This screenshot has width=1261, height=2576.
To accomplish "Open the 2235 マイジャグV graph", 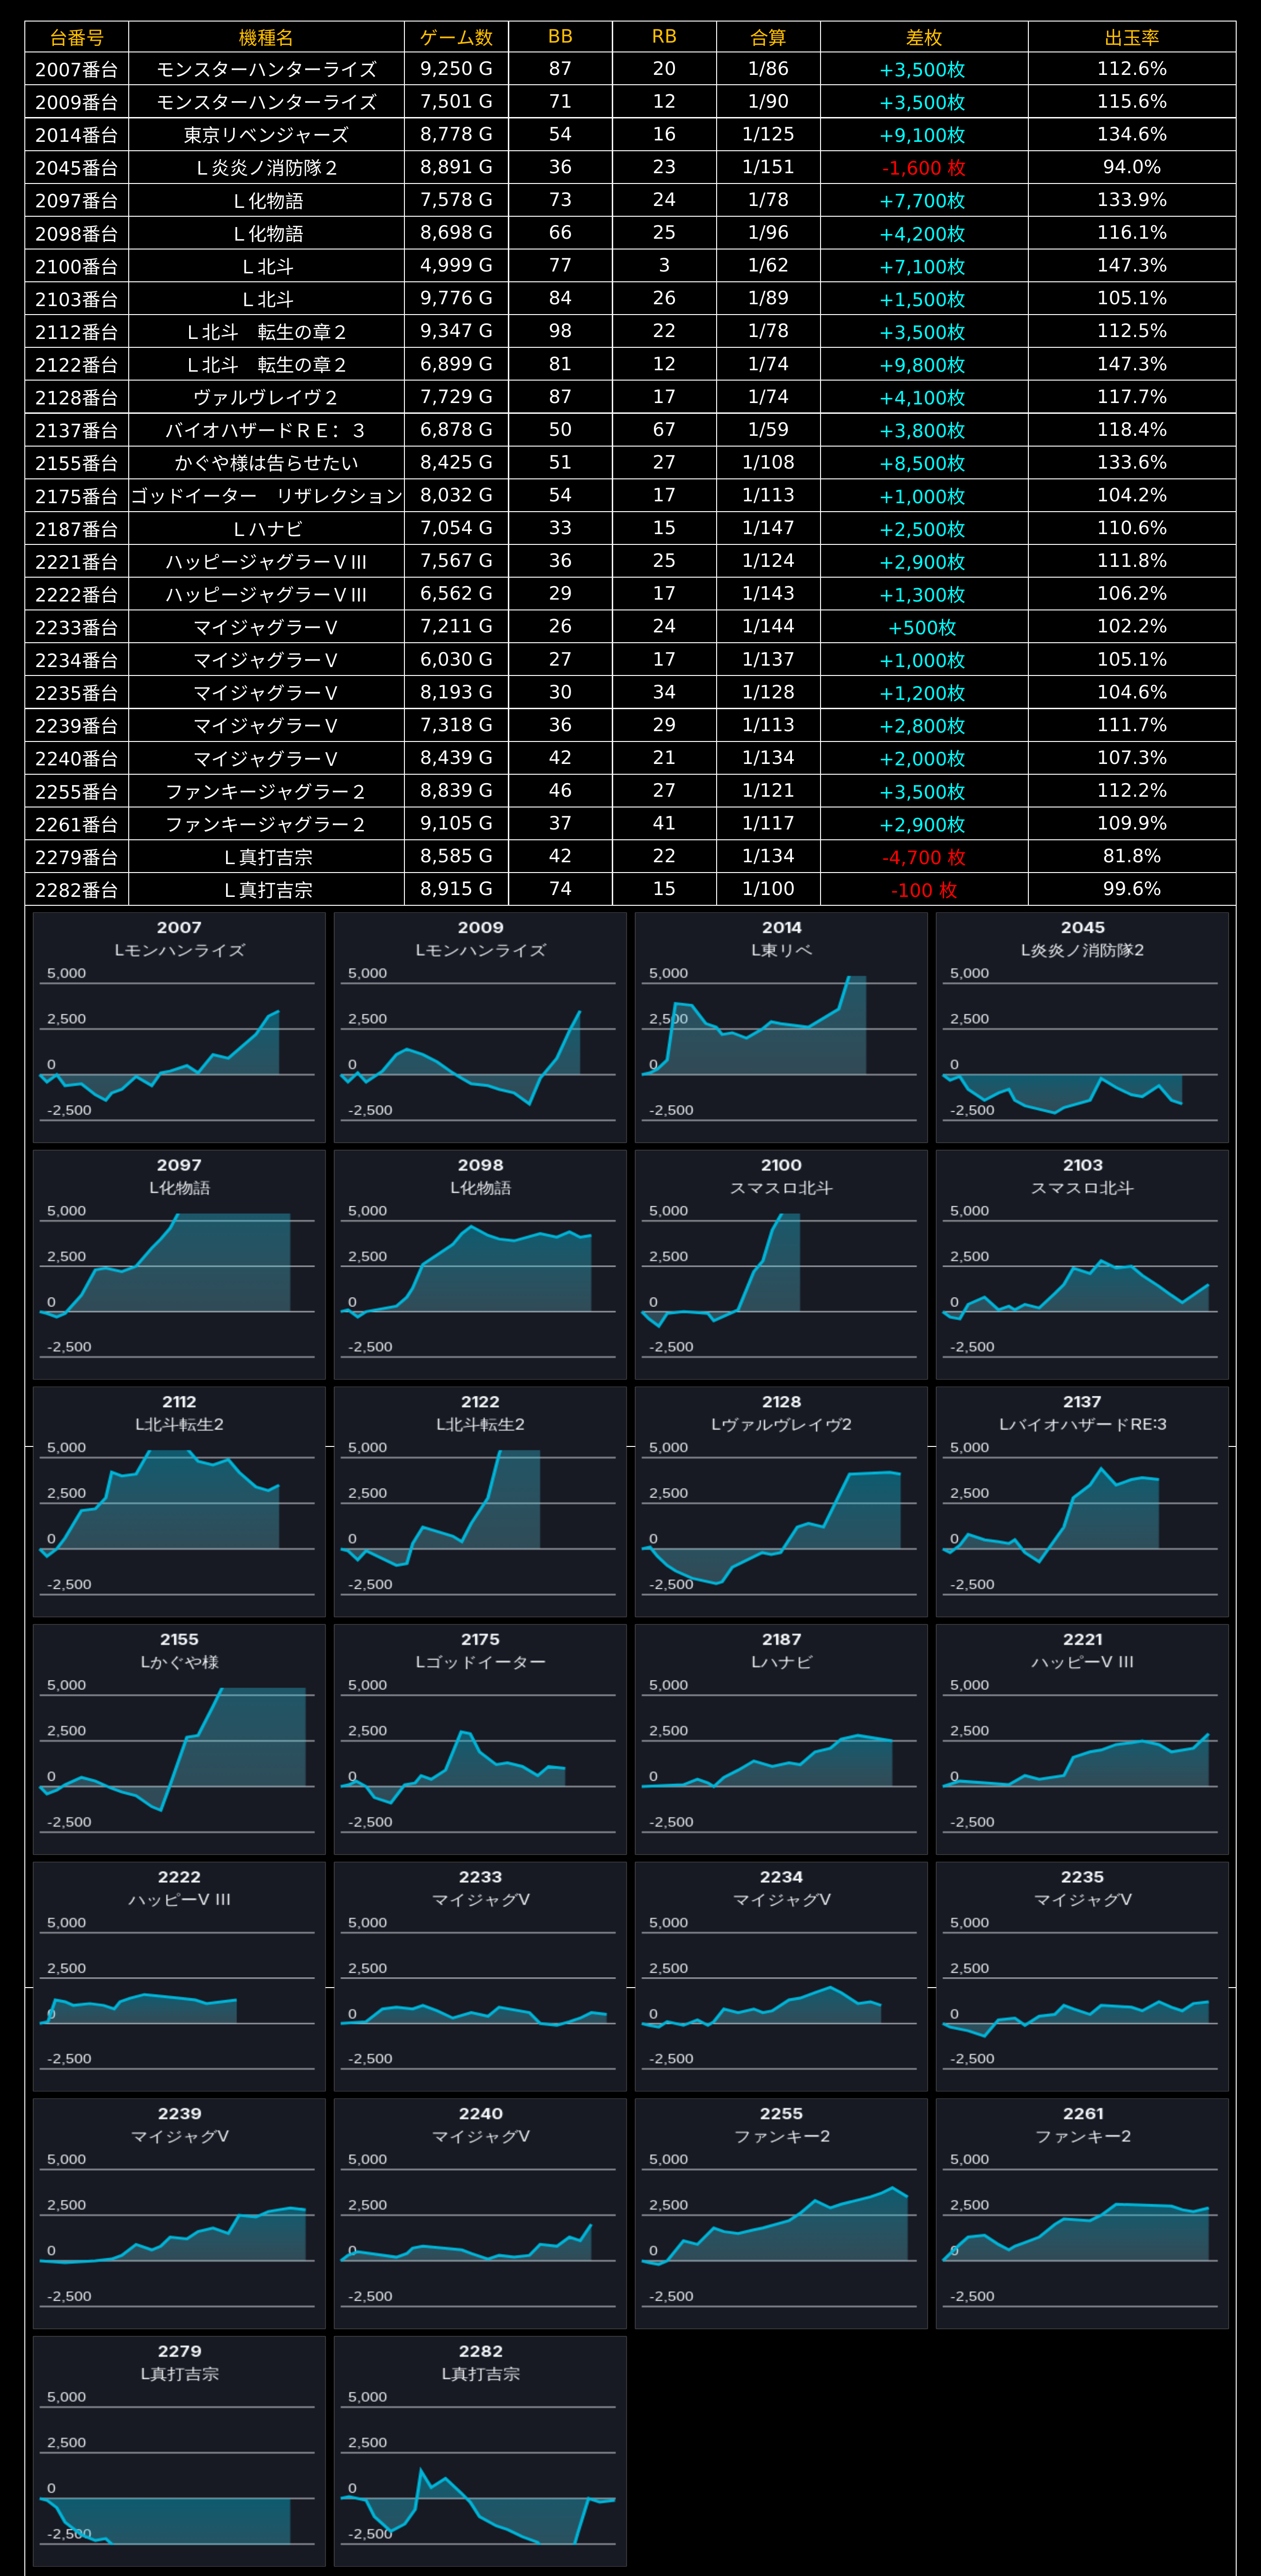I will 1082,1976.
